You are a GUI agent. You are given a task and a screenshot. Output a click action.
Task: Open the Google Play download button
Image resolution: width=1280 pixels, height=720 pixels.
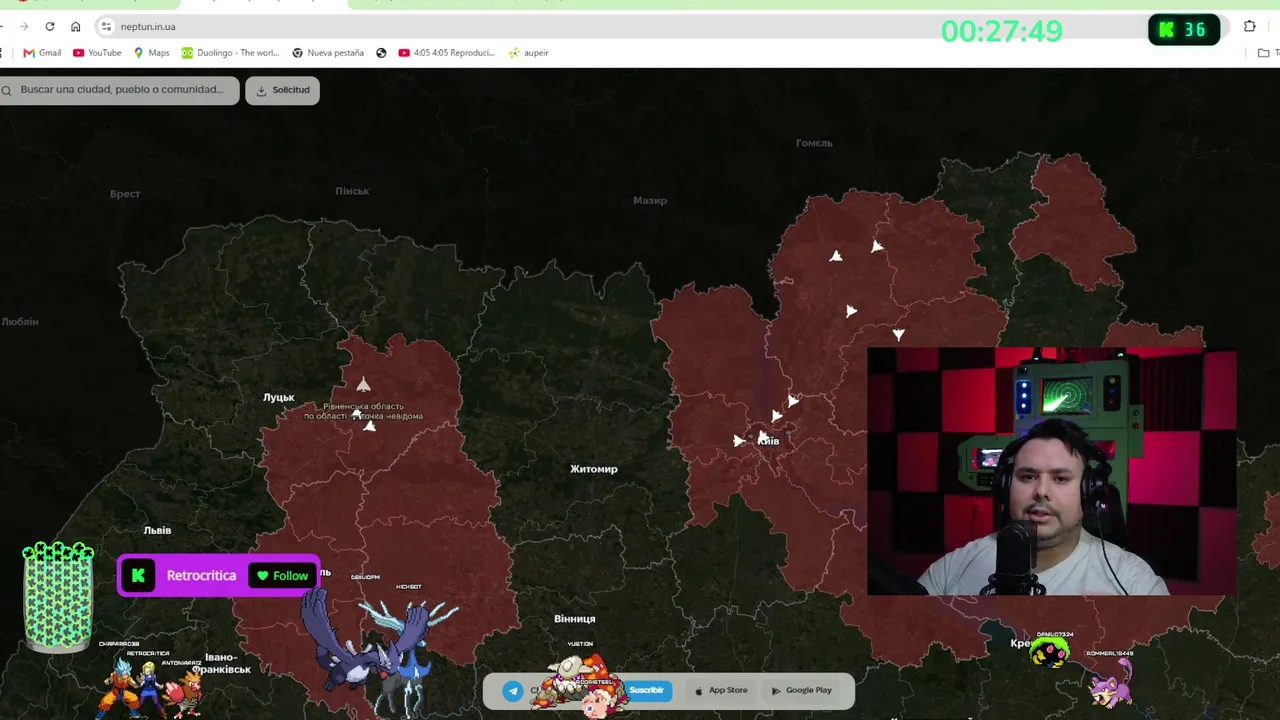click(802, 690)
